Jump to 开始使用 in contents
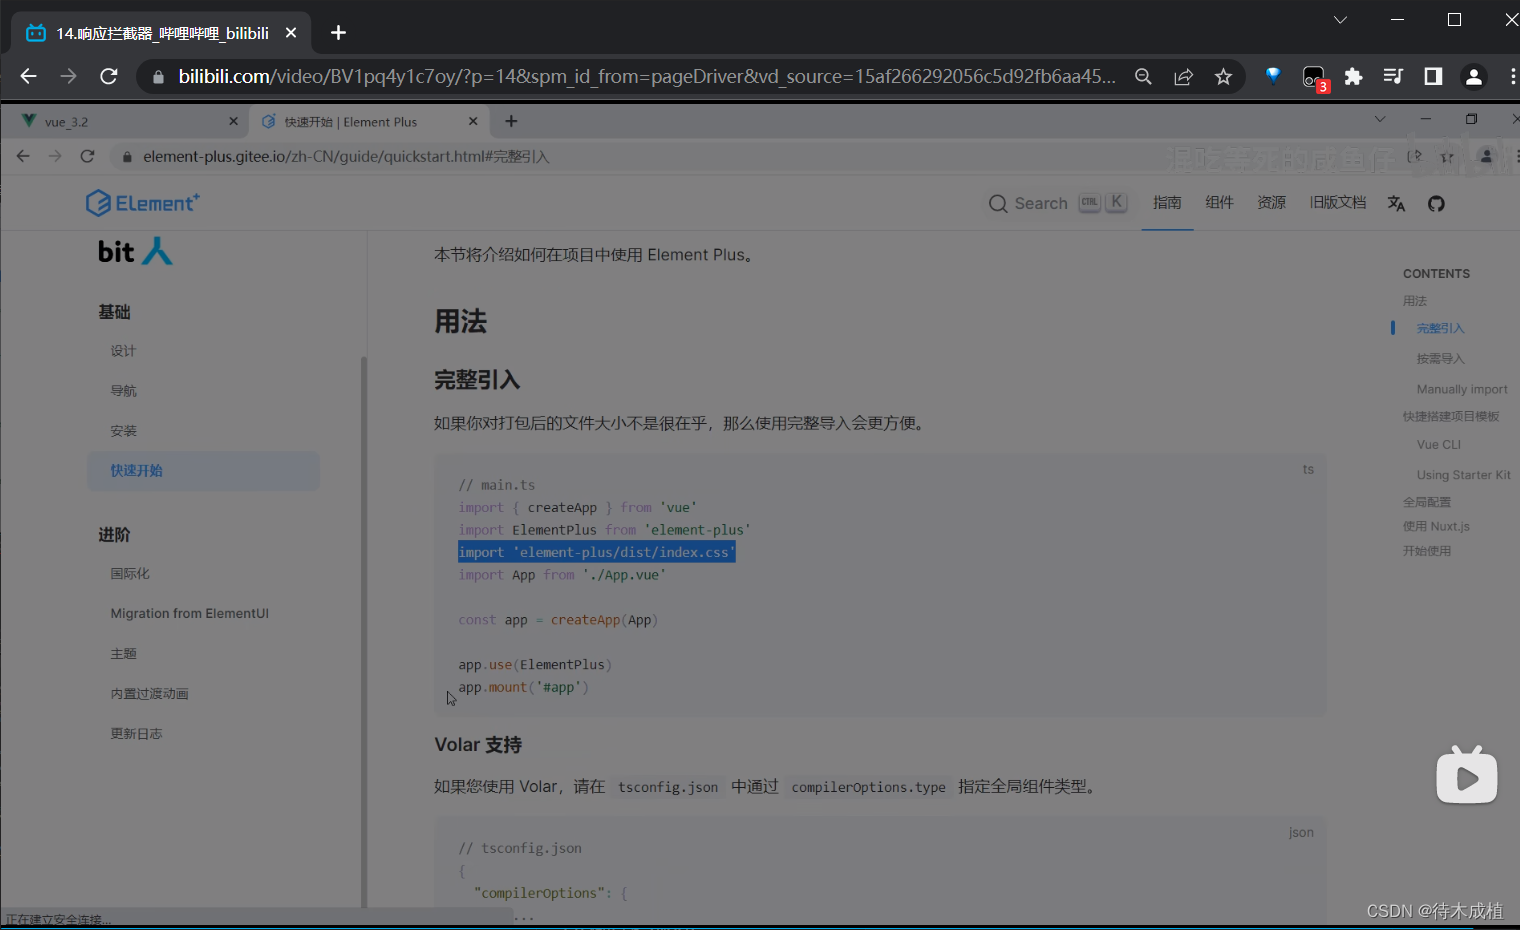The height and width of the screenshot is (930, 1520). (x=1427, y=551)
